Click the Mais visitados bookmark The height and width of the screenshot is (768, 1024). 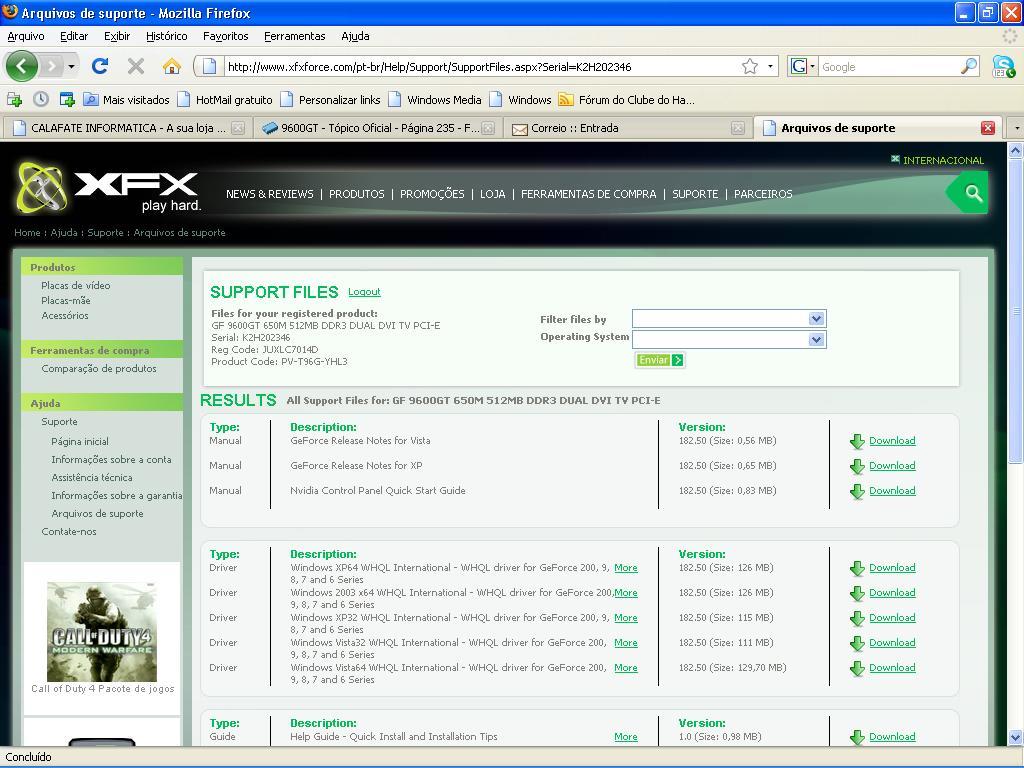click(127, 100)
